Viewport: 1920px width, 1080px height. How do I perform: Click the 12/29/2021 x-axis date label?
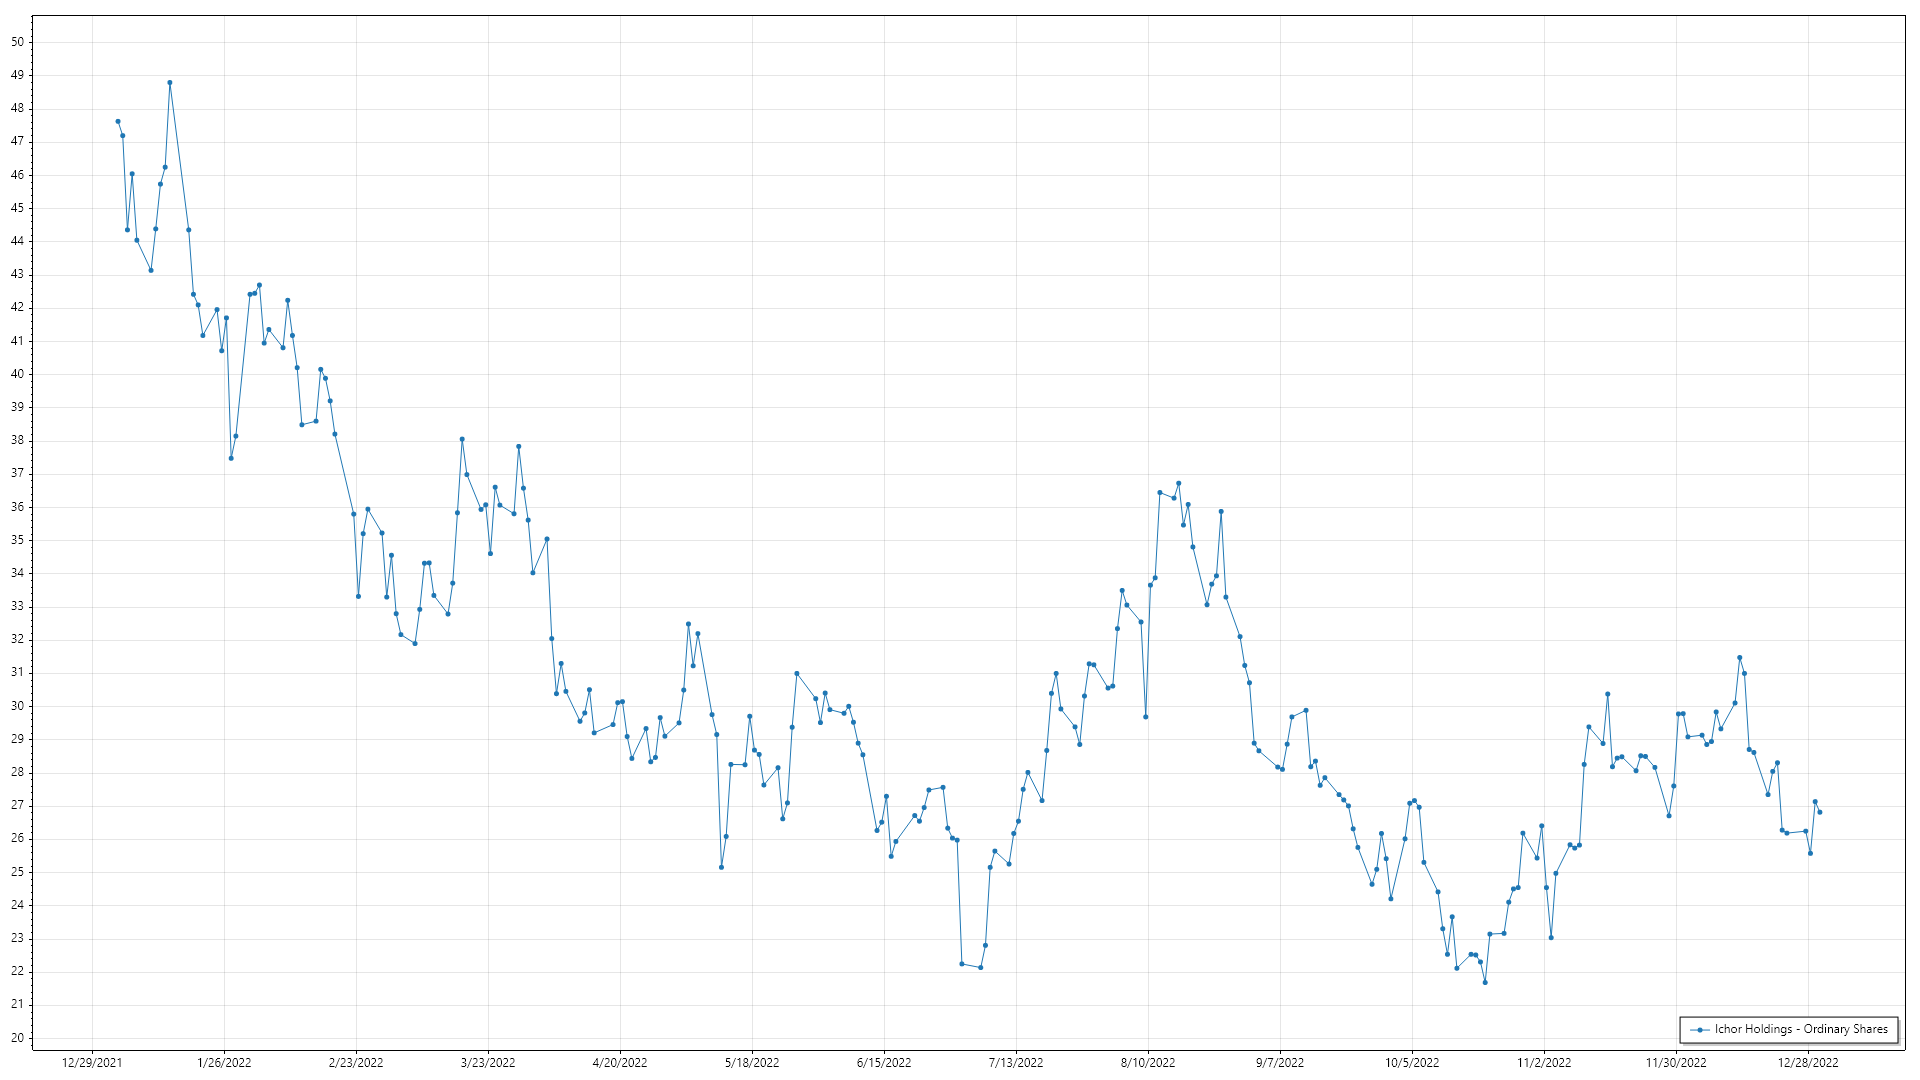point(92,1063)
